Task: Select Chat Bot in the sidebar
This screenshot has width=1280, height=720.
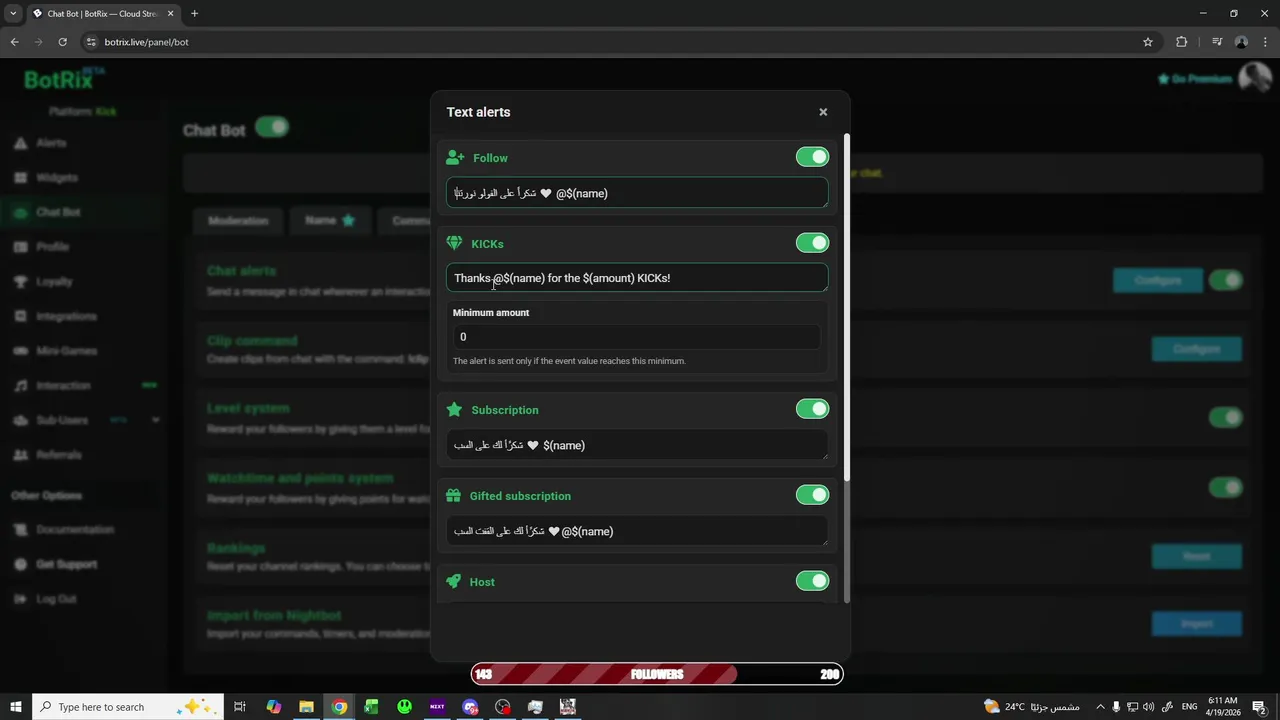Action: point(58,212)
